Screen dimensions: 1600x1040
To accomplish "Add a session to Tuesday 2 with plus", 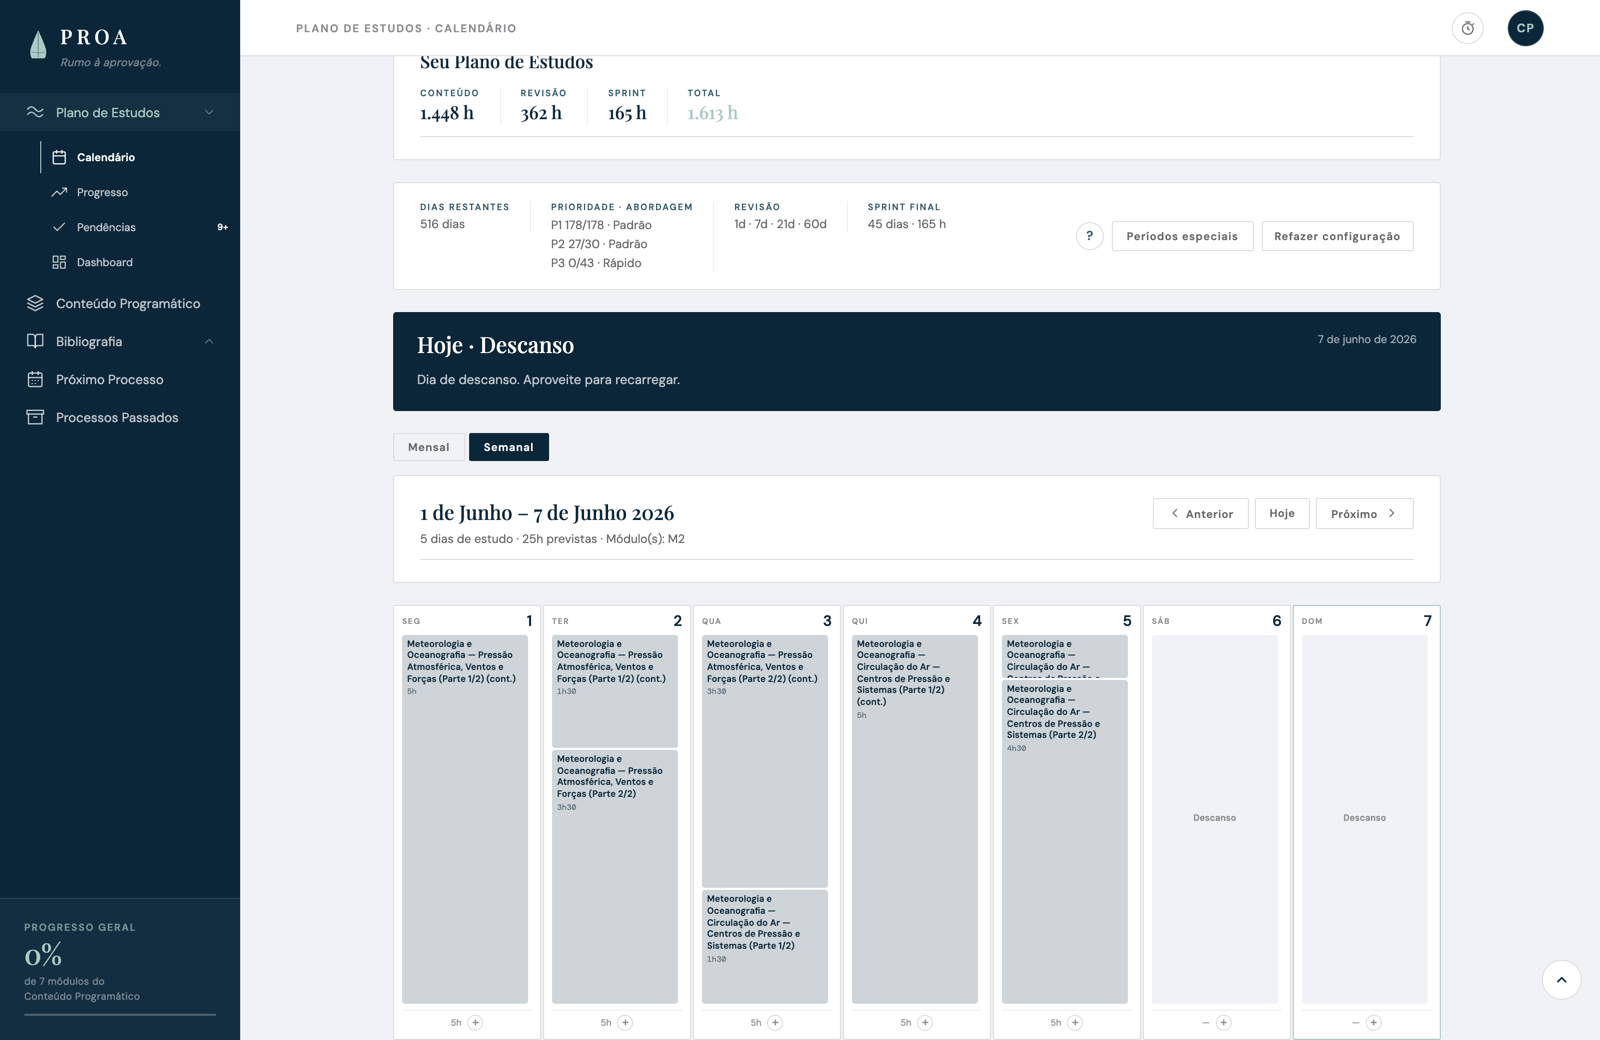I will 625,1022.
